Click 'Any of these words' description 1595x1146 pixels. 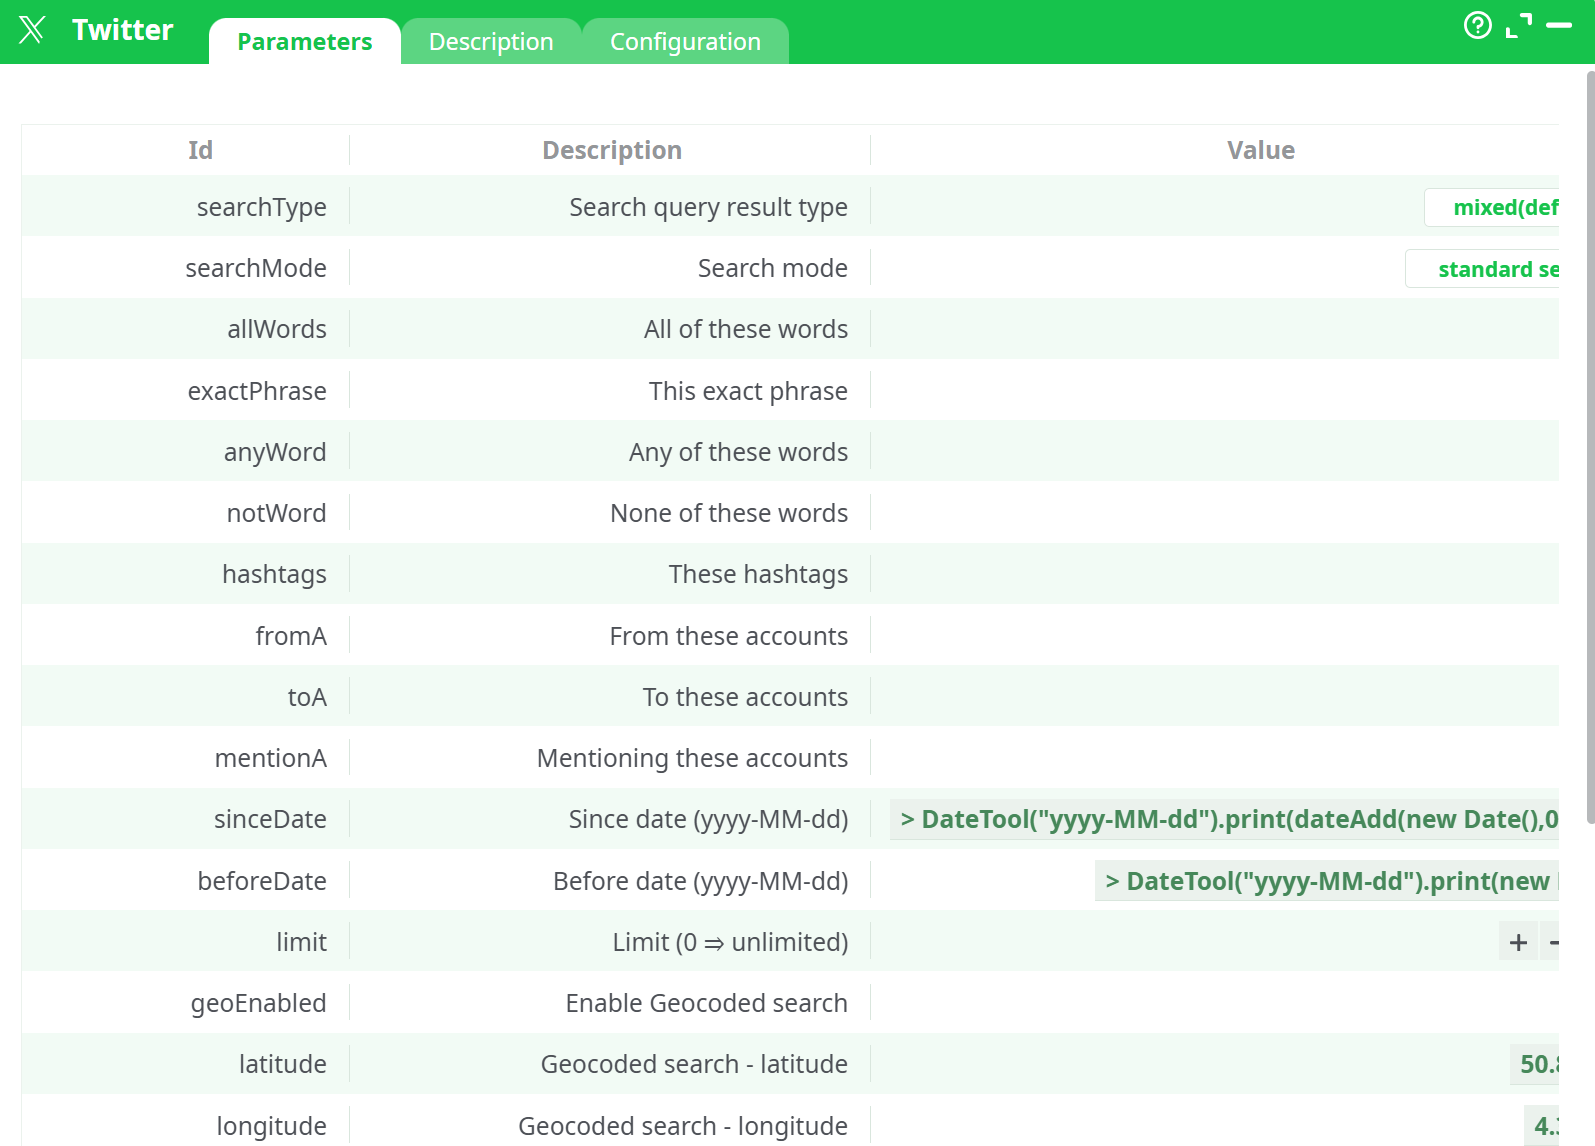739,452
